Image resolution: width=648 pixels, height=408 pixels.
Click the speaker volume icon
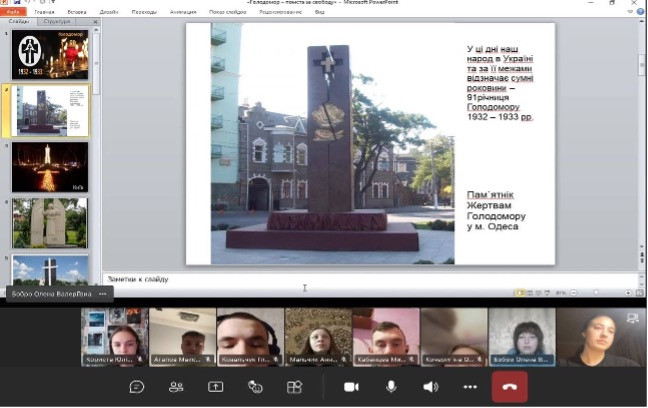point(430,387)
